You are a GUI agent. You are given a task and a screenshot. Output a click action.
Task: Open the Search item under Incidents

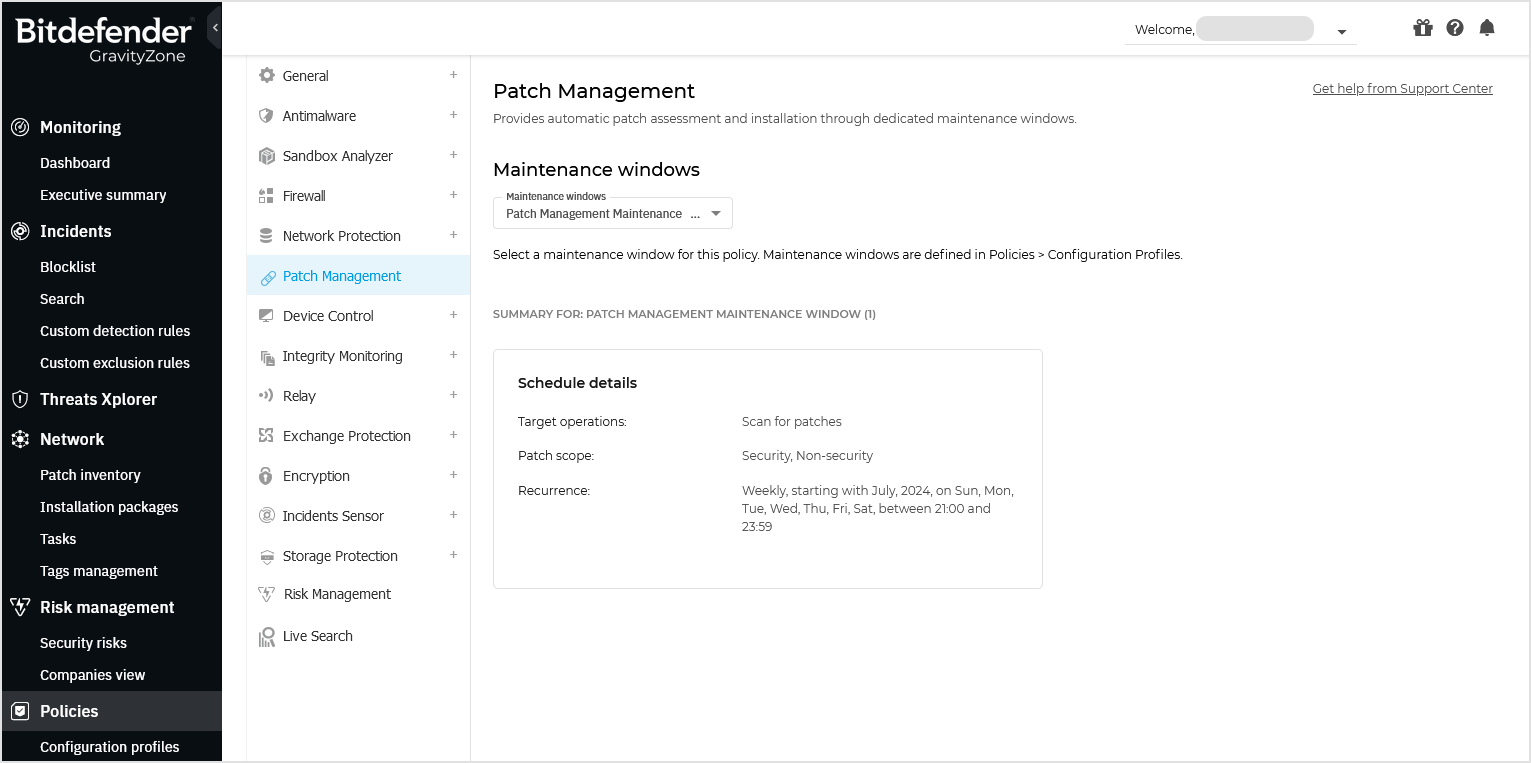pos(62,299)
